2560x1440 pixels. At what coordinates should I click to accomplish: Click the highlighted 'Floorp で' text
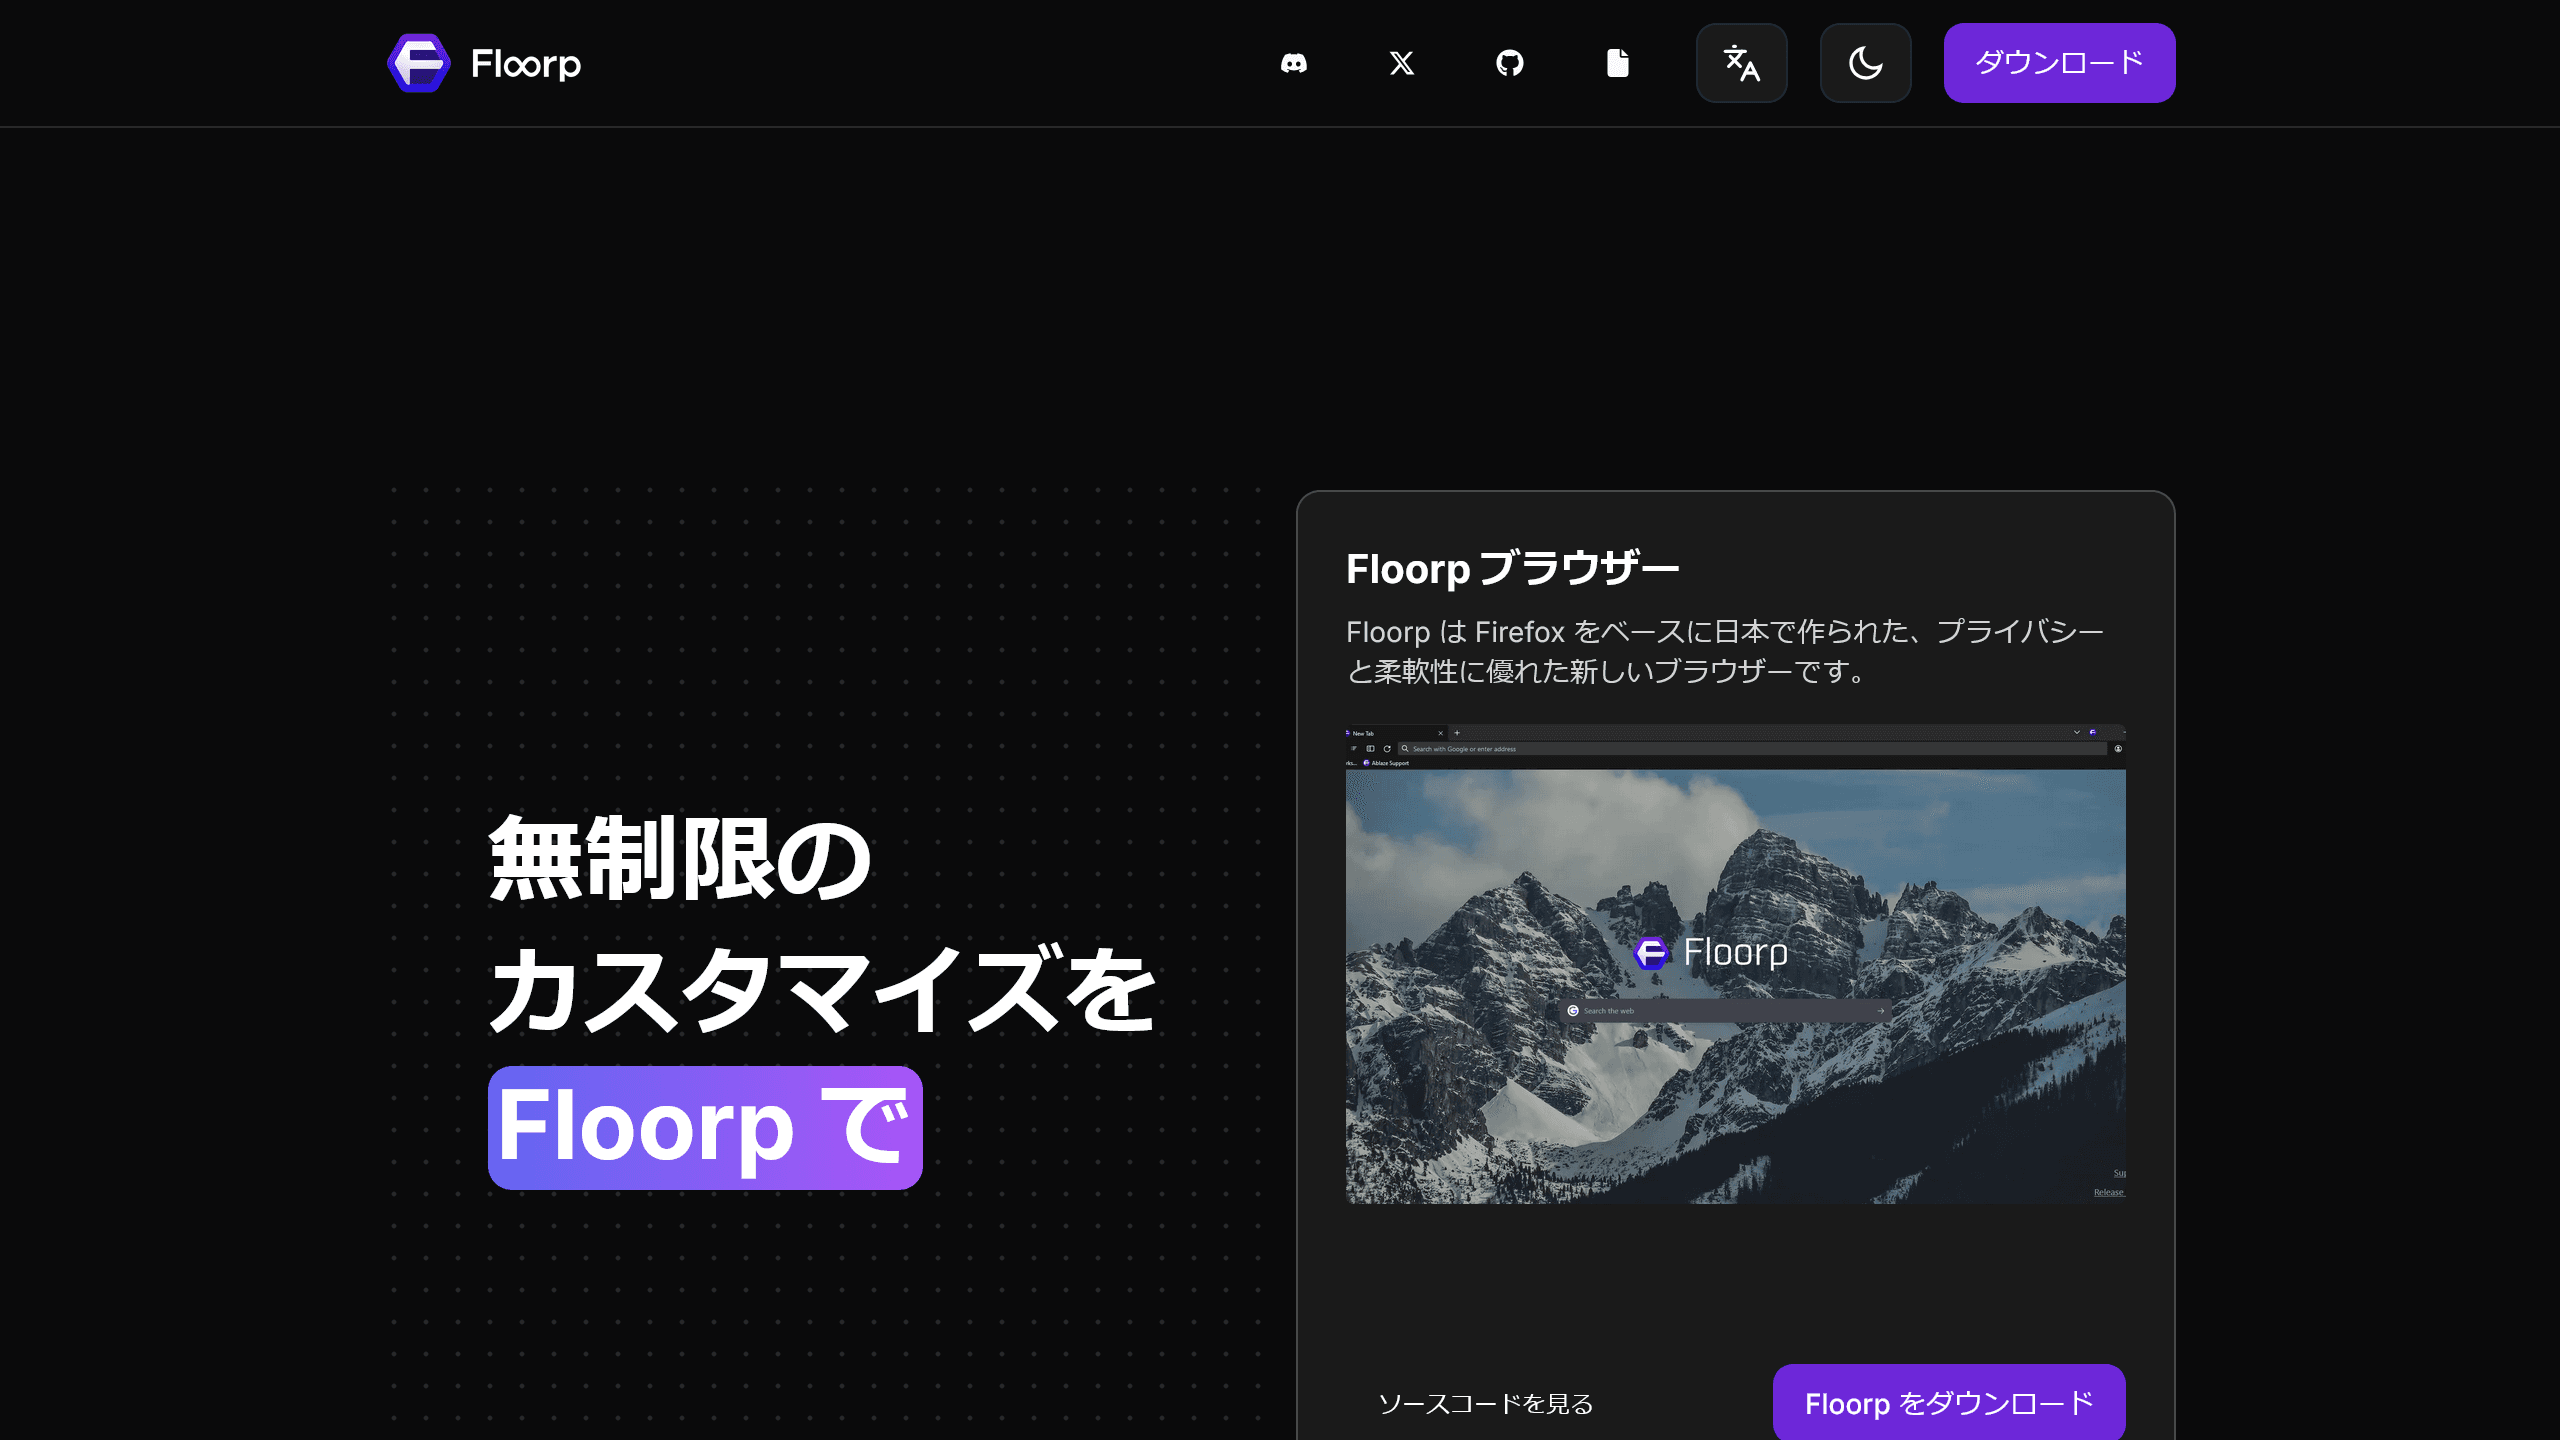(705, 1127)
